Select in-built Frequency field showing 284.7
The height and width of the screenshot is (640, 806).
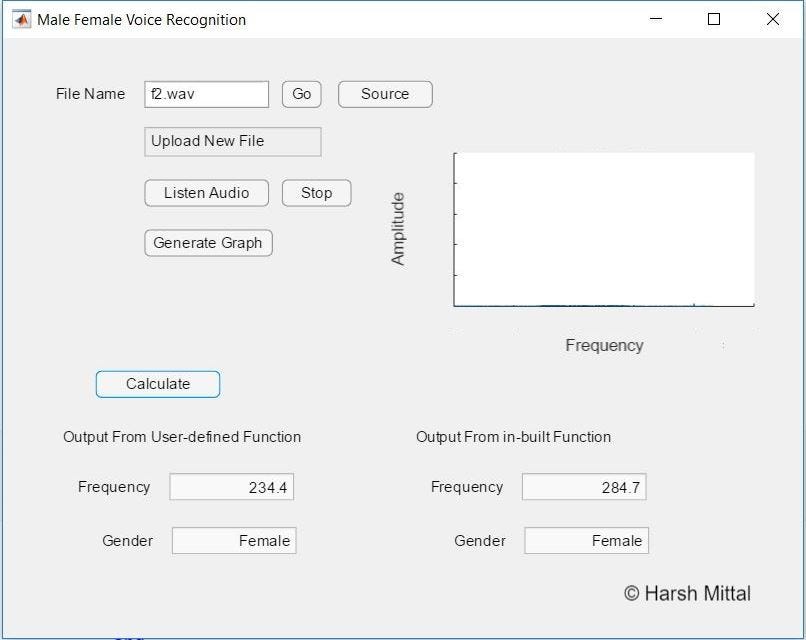pyautogui.click(x=584, y=487)
